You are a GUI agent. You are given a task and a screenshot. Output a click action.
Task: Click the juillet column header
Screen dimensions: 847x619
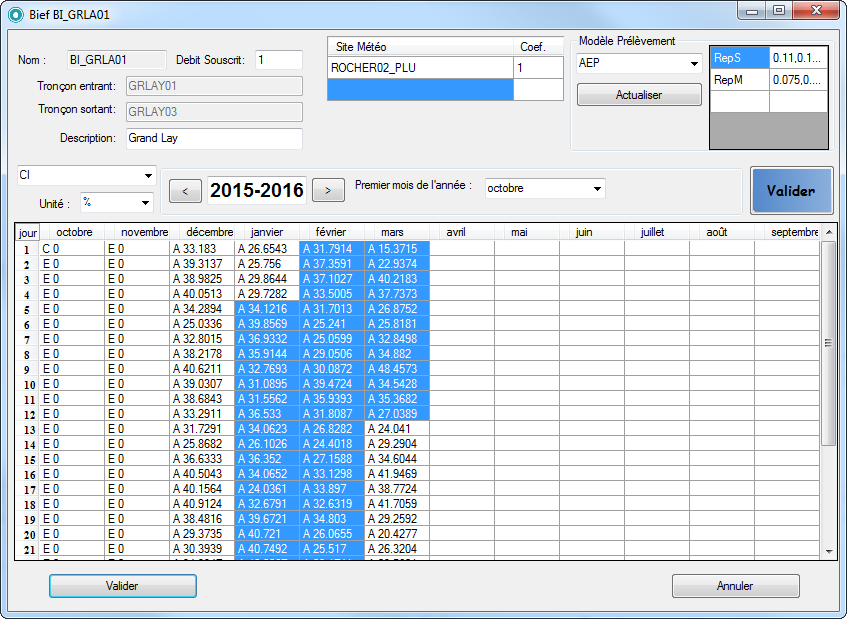[657, 232]
